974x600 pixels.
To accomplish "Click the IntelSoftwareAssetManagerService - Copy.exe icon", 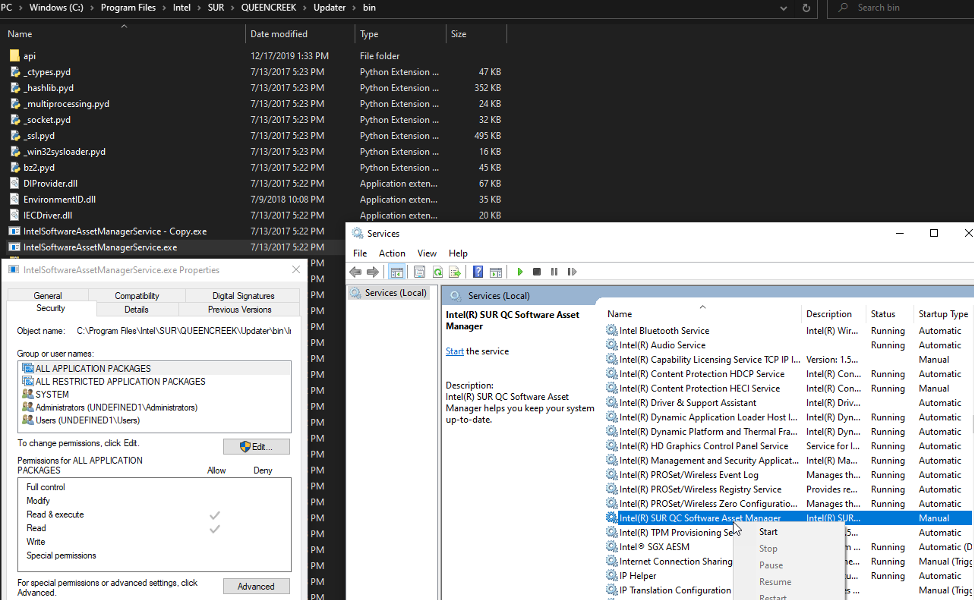I will [15, 231].
